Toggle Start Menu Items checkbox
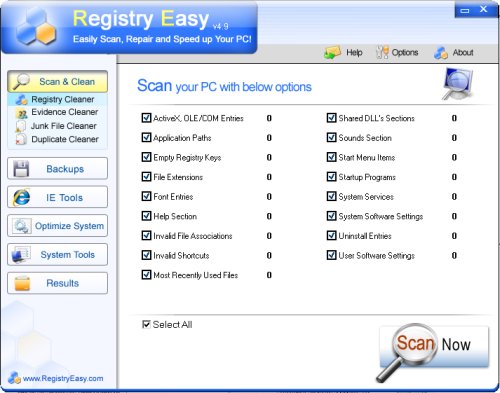500x393 pixels. click(x=331, y=157)
